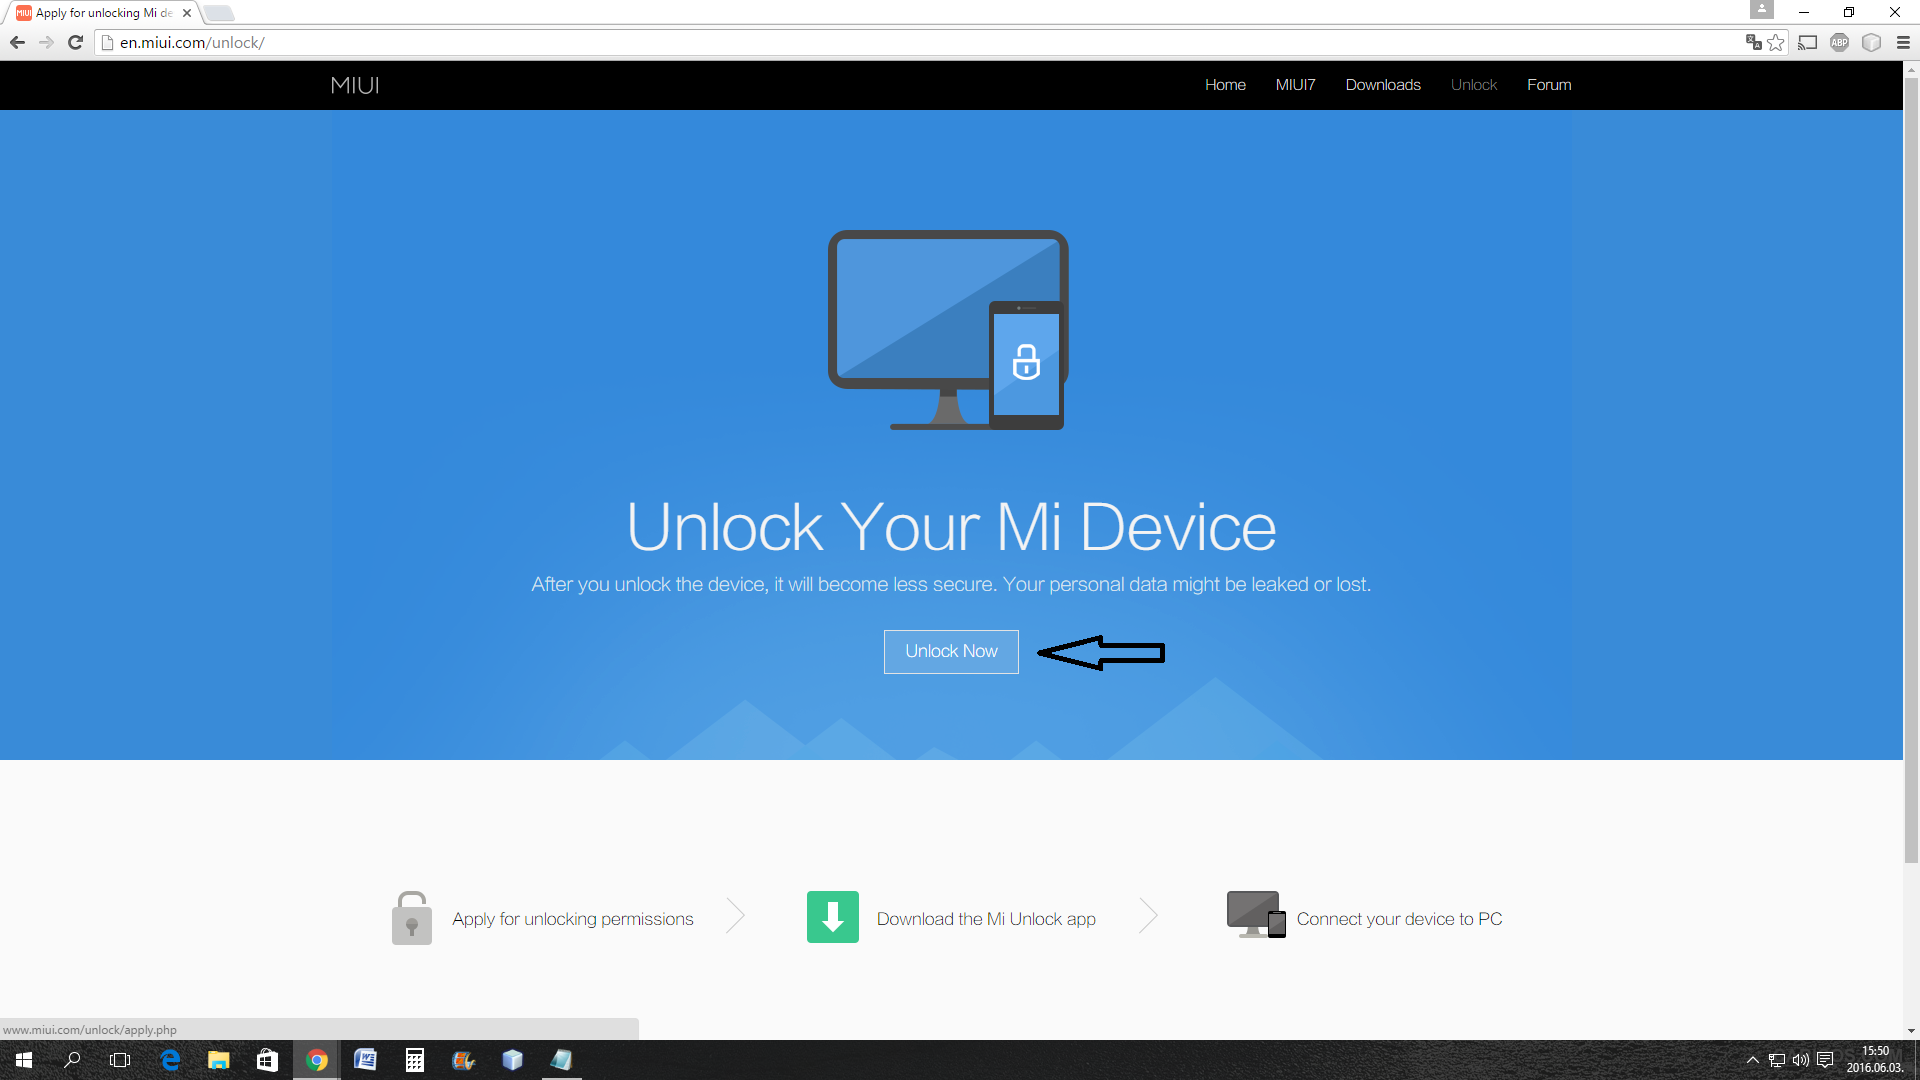This screenshot has height=1080, width=1920.
Task: Go to the Downloads nav item
Action: tap(1383, 85)
